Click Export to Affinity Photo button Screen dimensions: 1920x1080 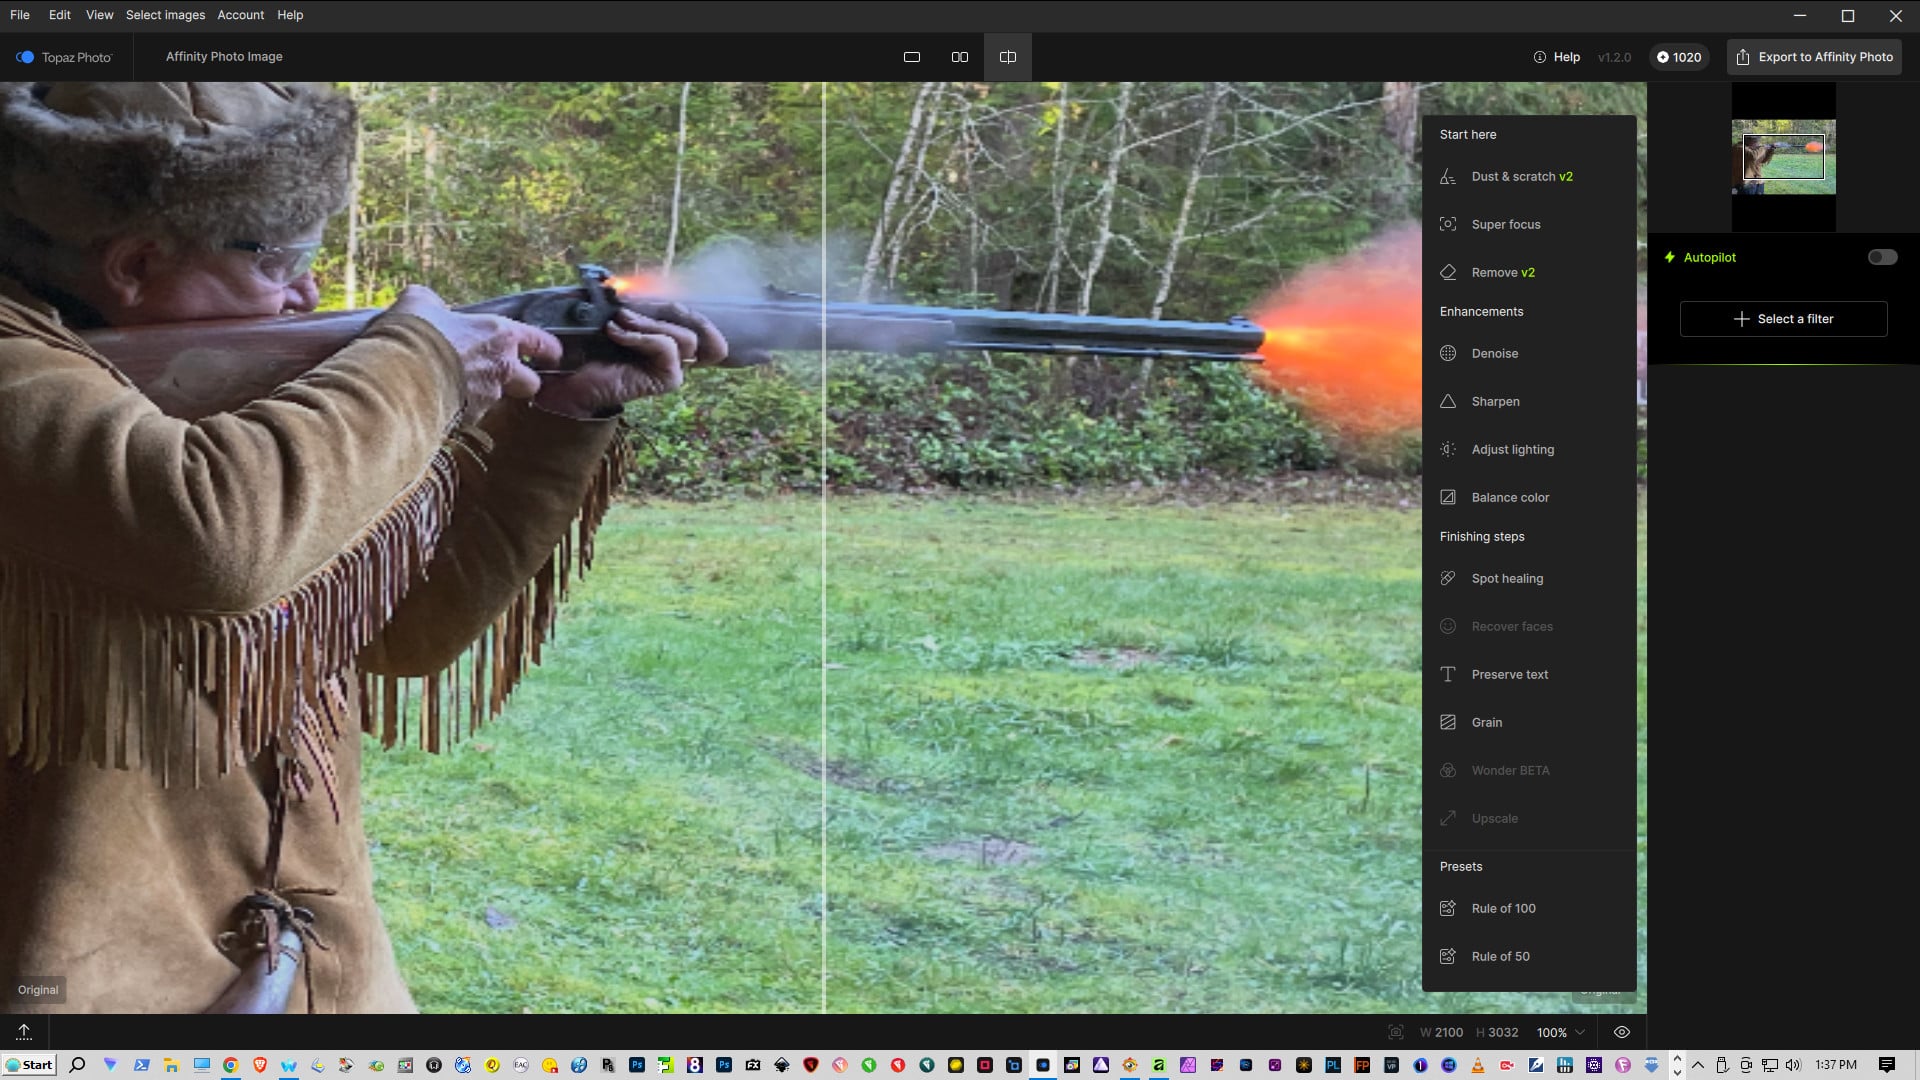pyautogui.click(x=1814, y=57)
